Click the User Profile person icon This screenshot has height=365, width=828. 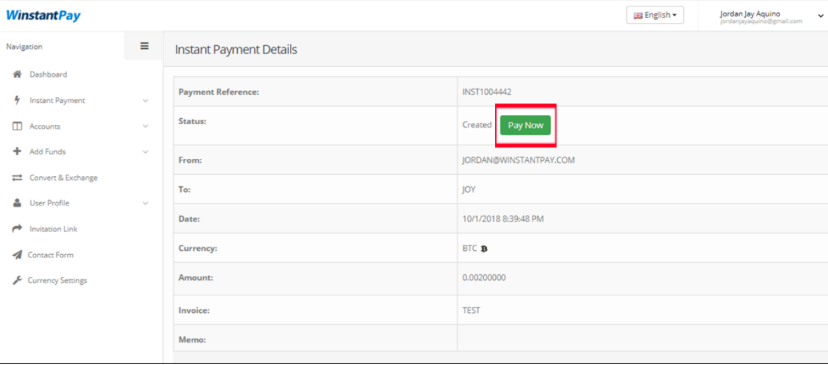16,203
